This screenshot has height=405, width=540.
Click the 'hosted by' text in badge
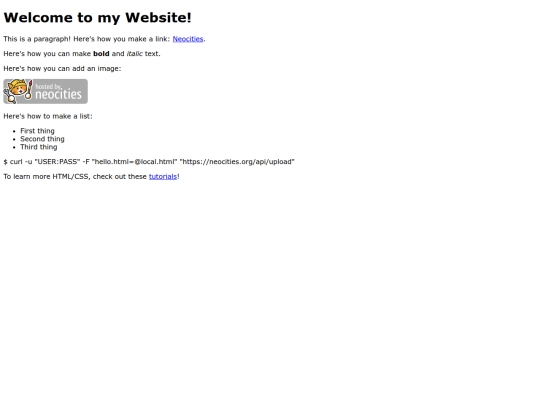[x=48, y=86]
